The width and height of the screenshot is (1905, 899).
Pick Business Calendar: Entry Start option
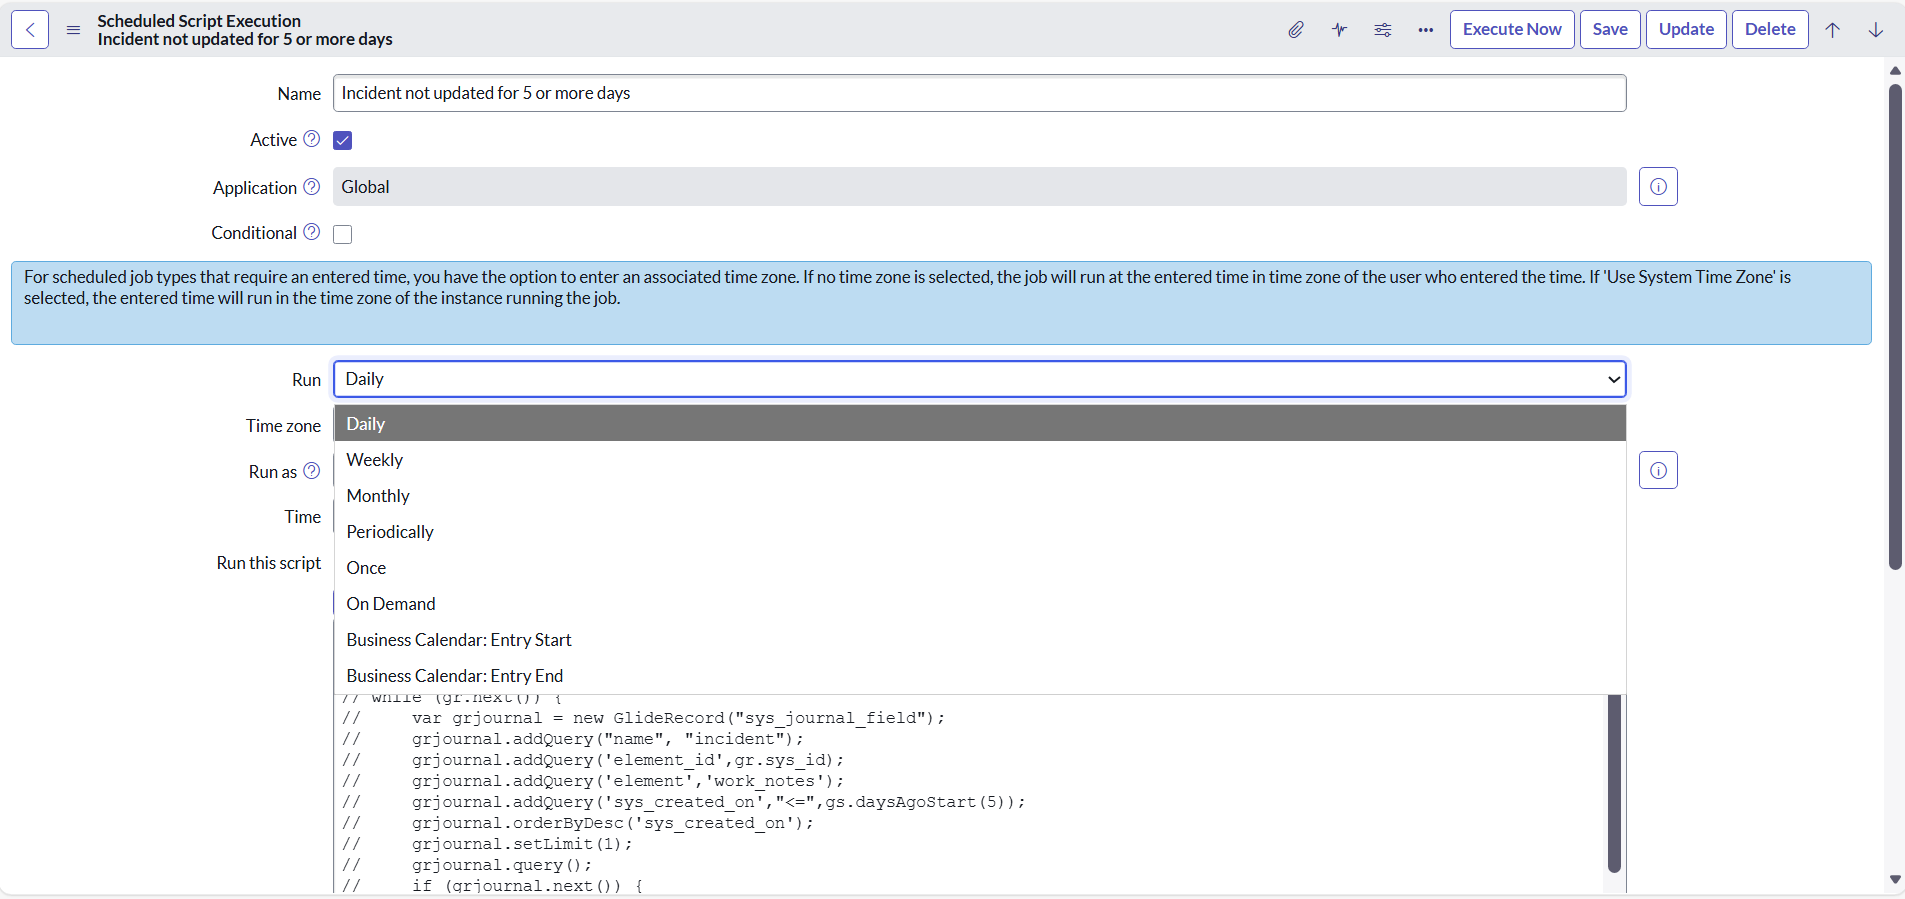click(459, 640)
